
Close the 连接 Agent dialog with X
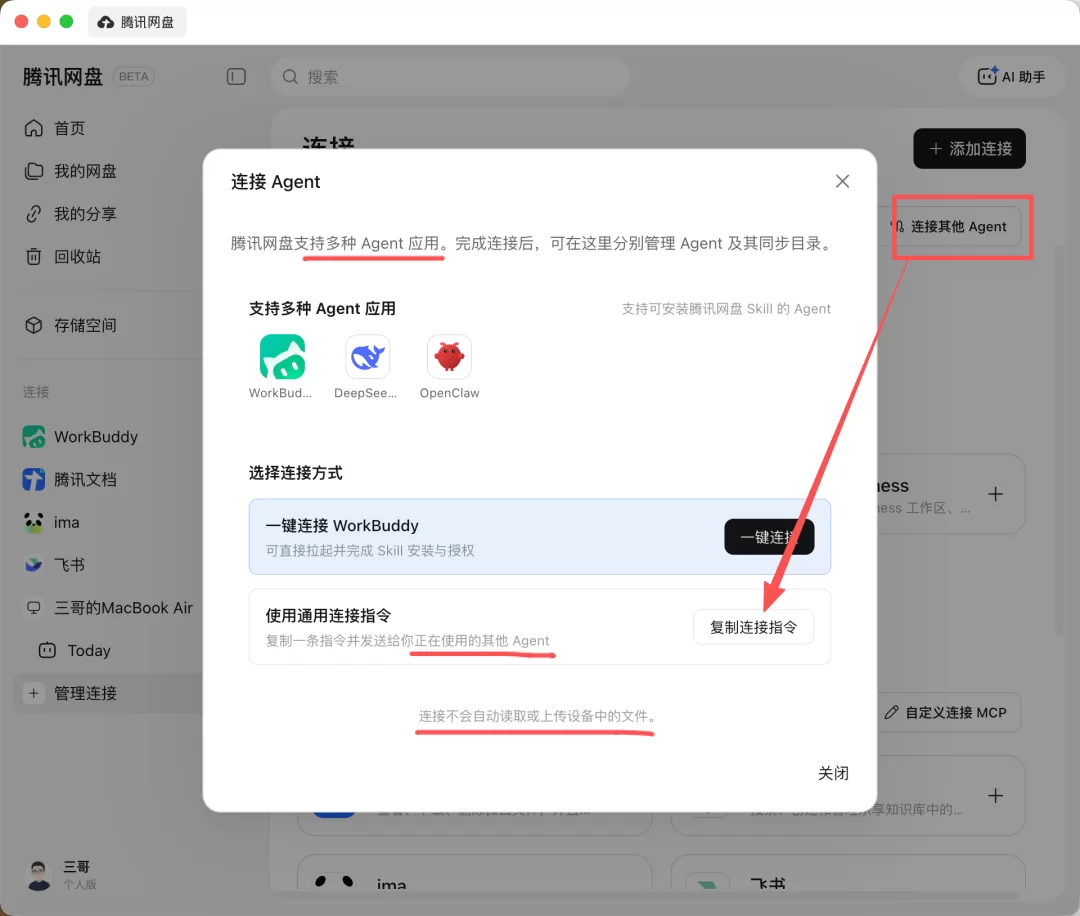point(842,181)
